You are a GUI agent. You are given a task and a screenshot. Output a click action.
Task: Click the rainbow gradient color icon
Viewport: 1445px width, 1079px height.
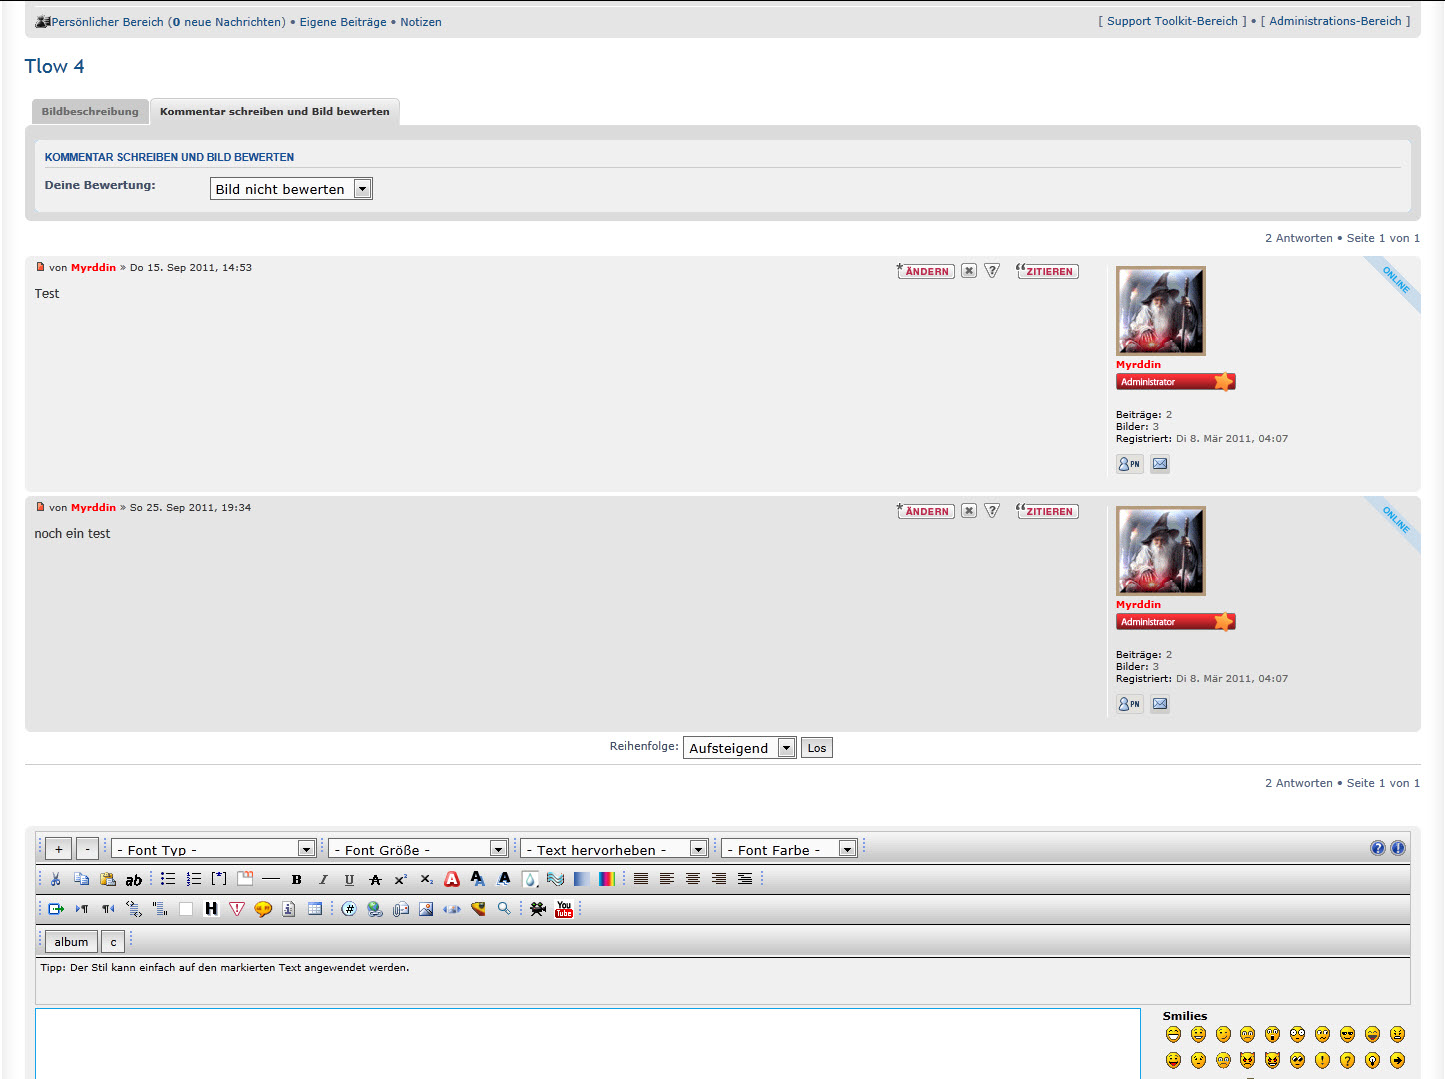pos(607,879)
